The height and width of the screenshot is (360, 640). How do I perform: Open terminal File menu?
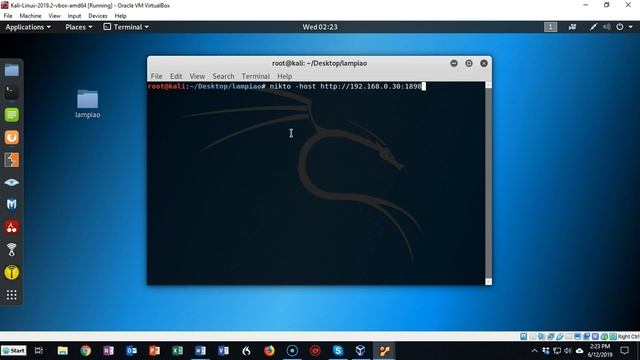[x=156, y=76]
